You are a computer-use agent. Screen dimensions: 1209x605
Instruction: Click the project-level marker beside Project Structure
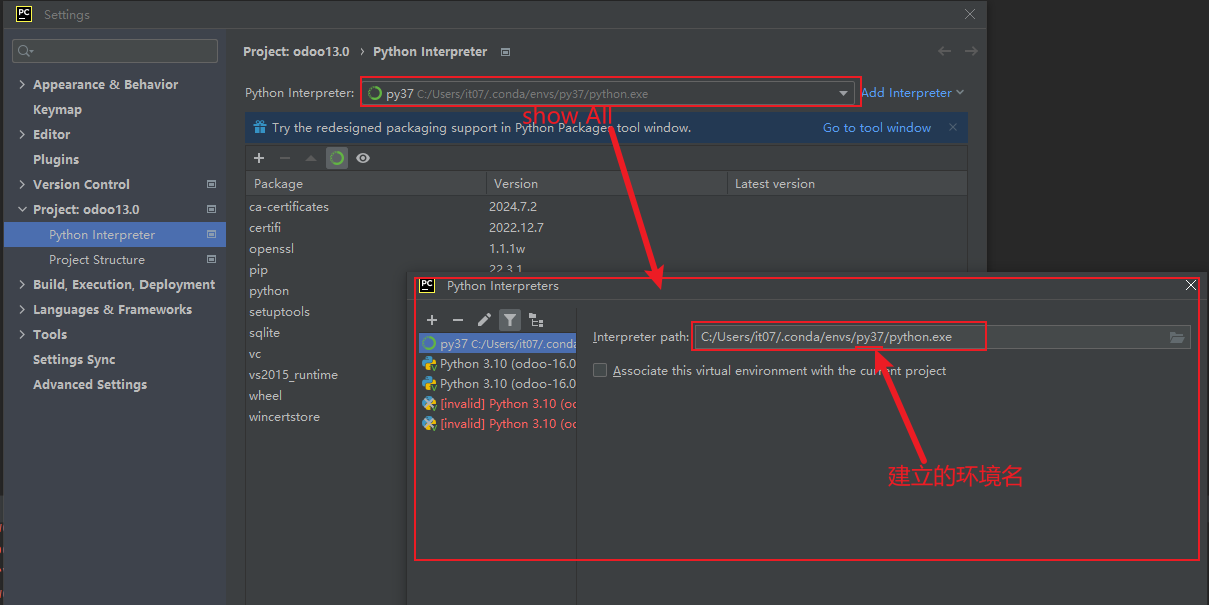(x=211, y=259)
